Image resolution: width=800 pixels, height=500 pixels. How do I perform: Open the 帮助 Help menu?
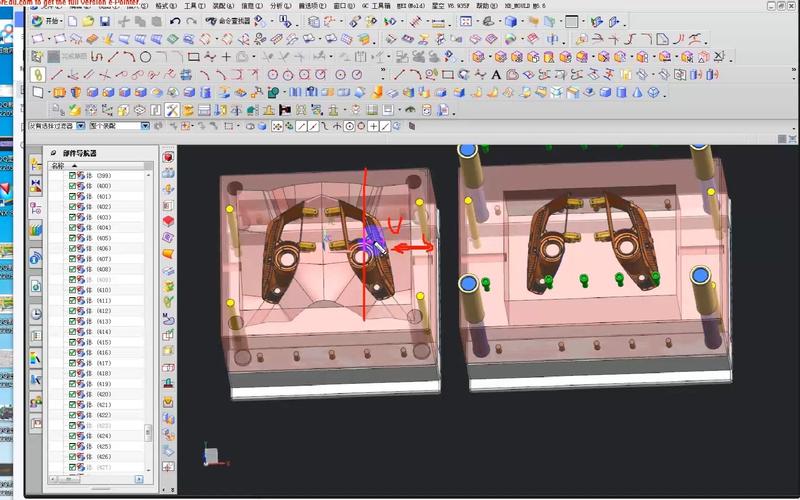point(485,6)
